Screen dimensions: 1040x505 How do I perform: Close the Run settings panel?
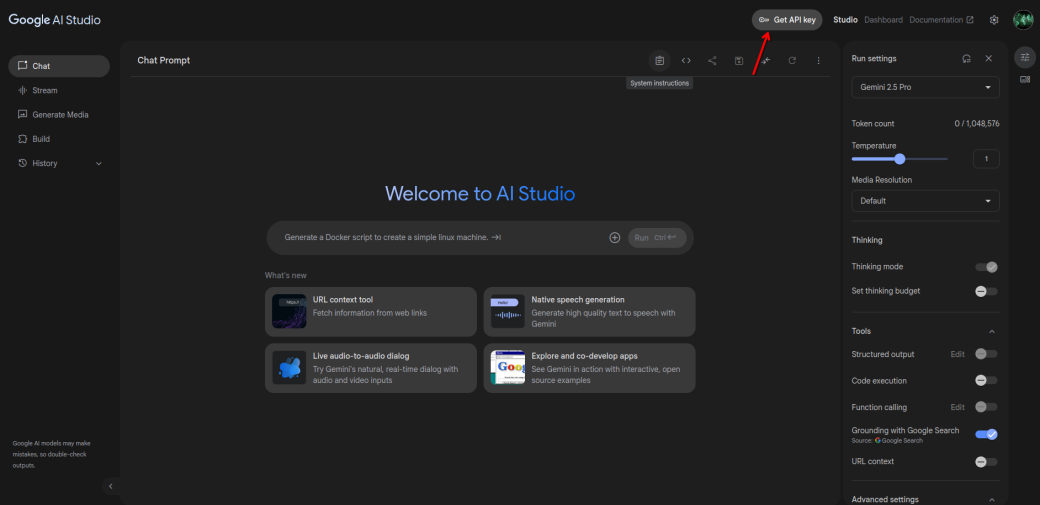coord(988,58)
